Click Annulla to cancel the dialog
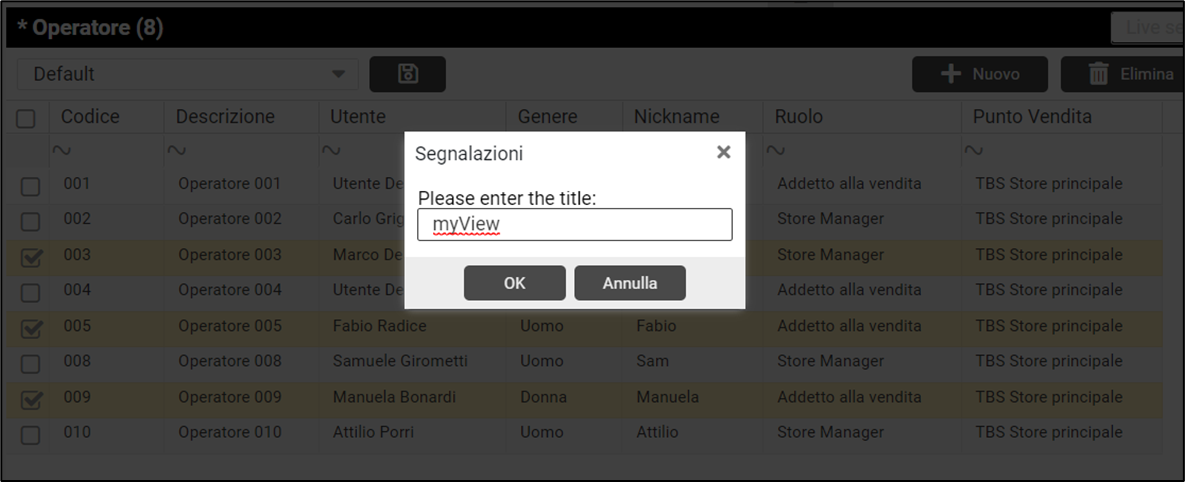 (x=629, y=283)
